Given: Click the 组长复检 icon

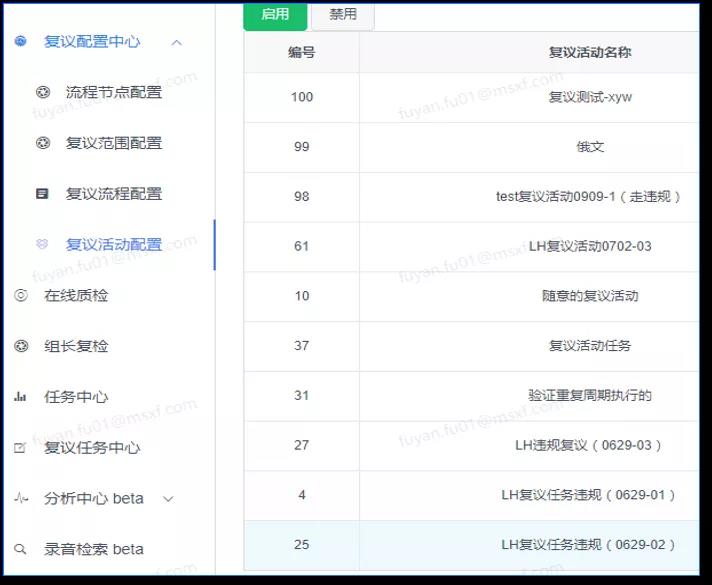Looking at the screenshot, I should pyautogui.click(x=21, y=346).
